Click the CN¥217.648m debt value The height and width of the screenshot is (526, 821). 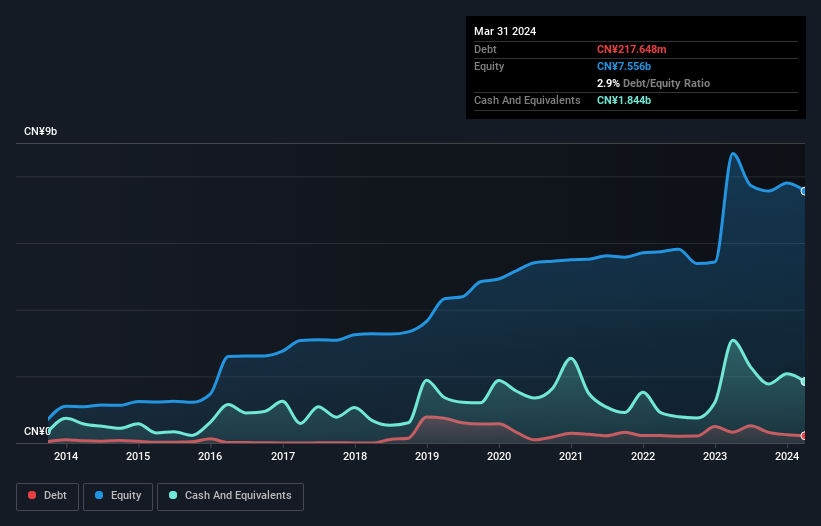tap(631, 49)
